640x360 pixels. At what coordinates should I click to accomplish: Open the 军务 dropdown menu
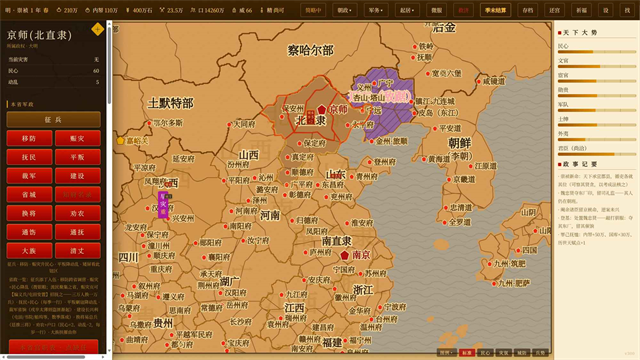376,10
